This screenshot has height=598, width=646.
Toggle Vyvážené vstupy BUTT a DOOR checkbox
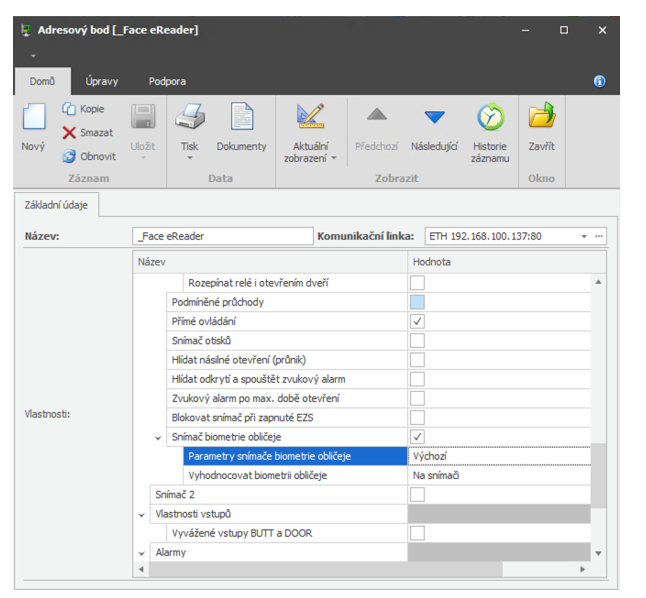click(417, 533)
